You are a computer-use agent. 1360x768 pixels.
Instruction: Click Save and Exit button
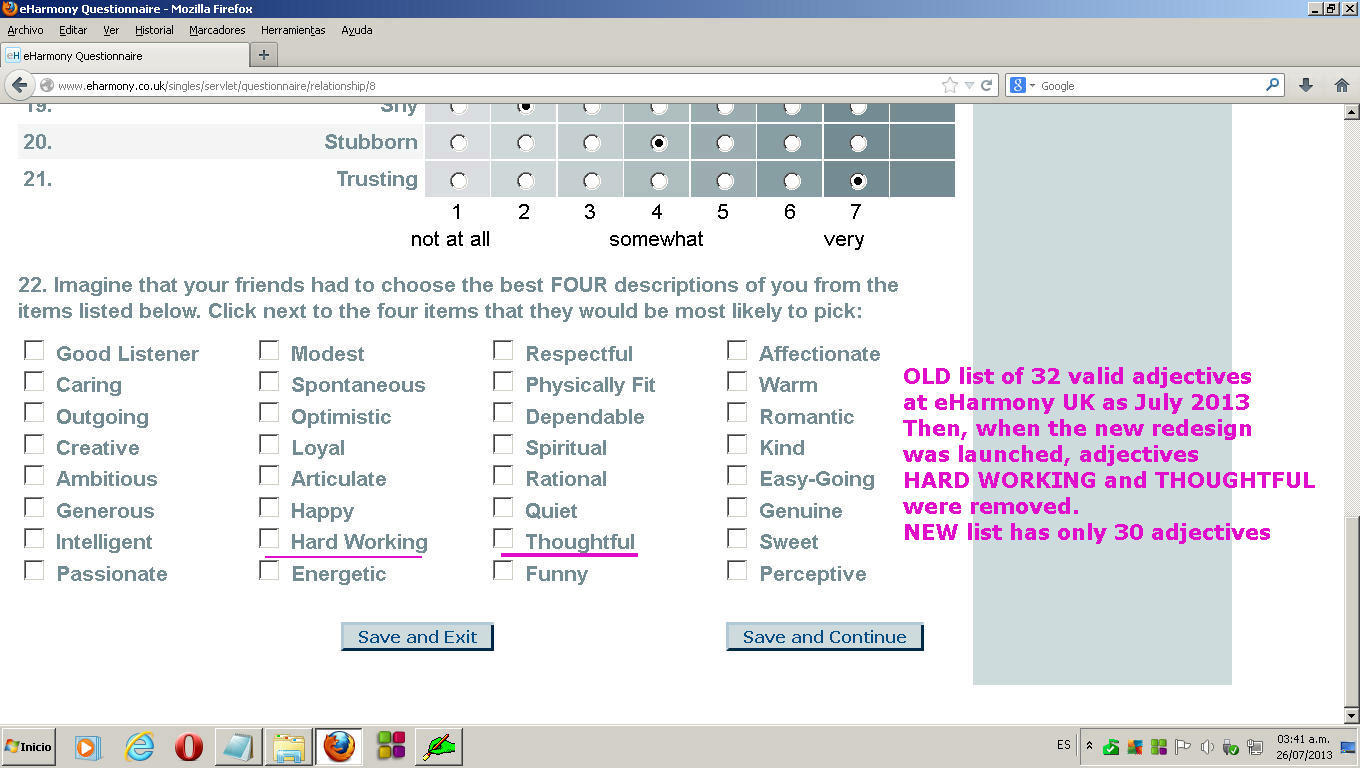(417, 637)
